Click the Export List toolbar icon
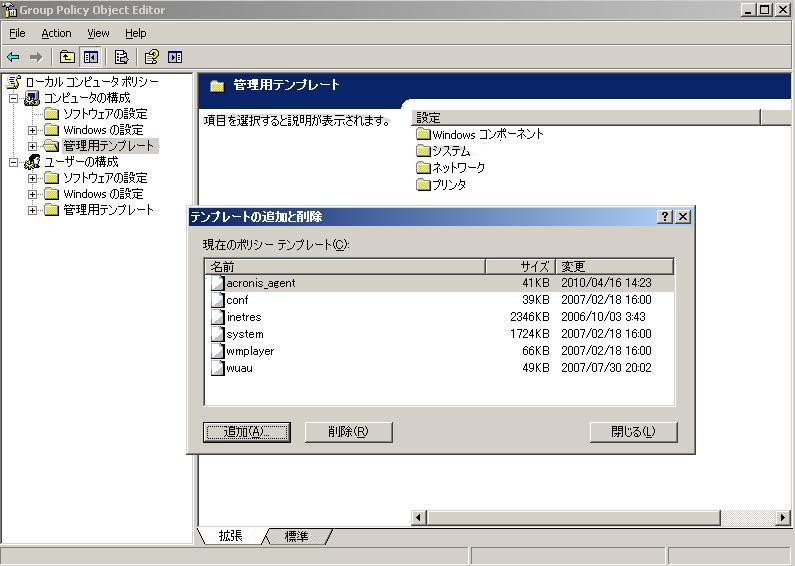795x566 pixels. click(121, 57)
